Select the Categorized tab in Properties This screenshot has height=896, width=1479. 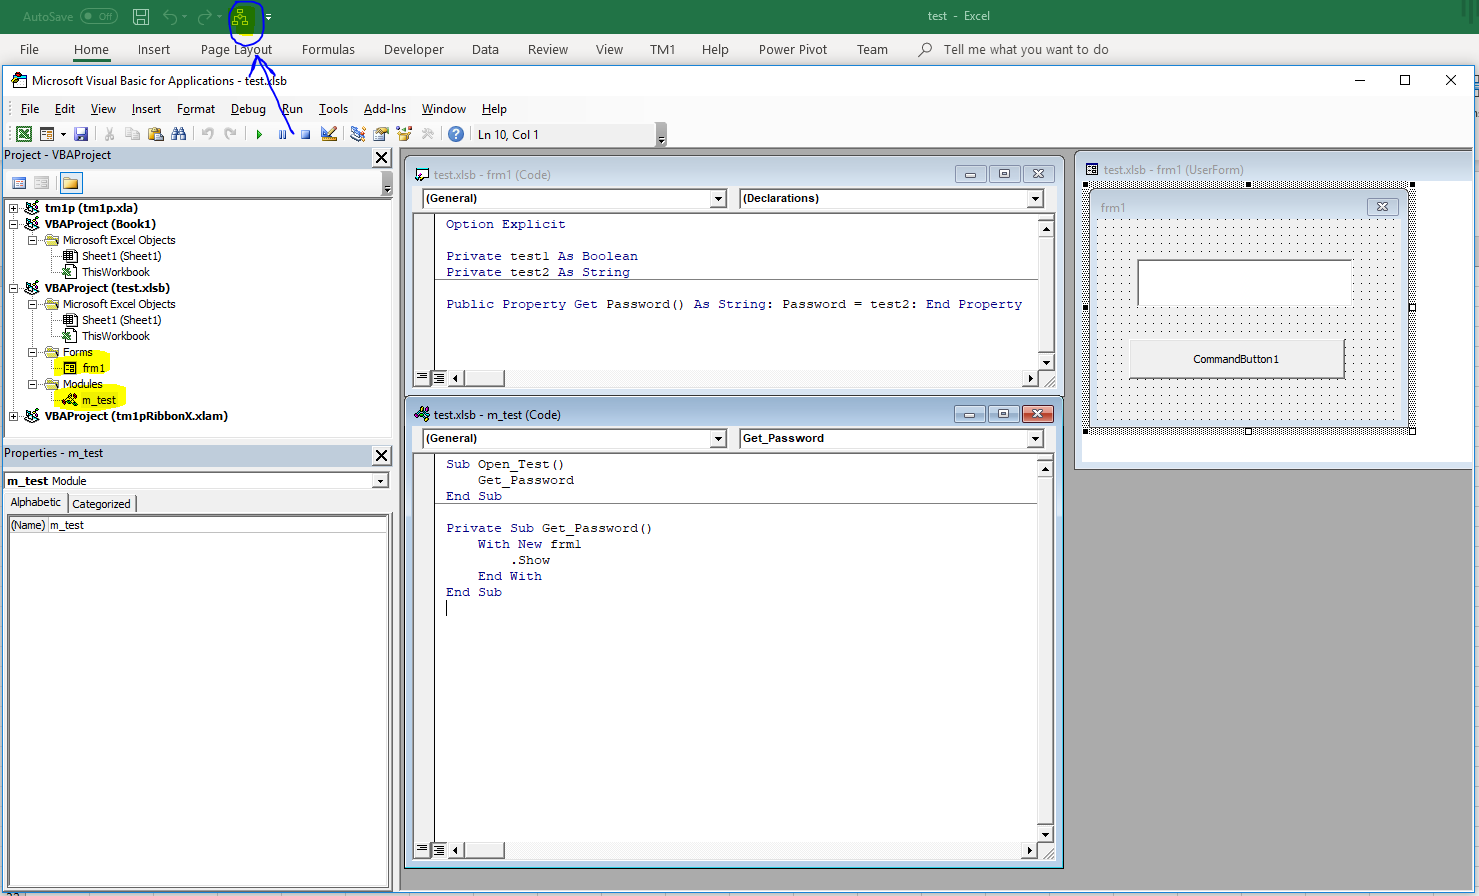click(x=101, y=504)
